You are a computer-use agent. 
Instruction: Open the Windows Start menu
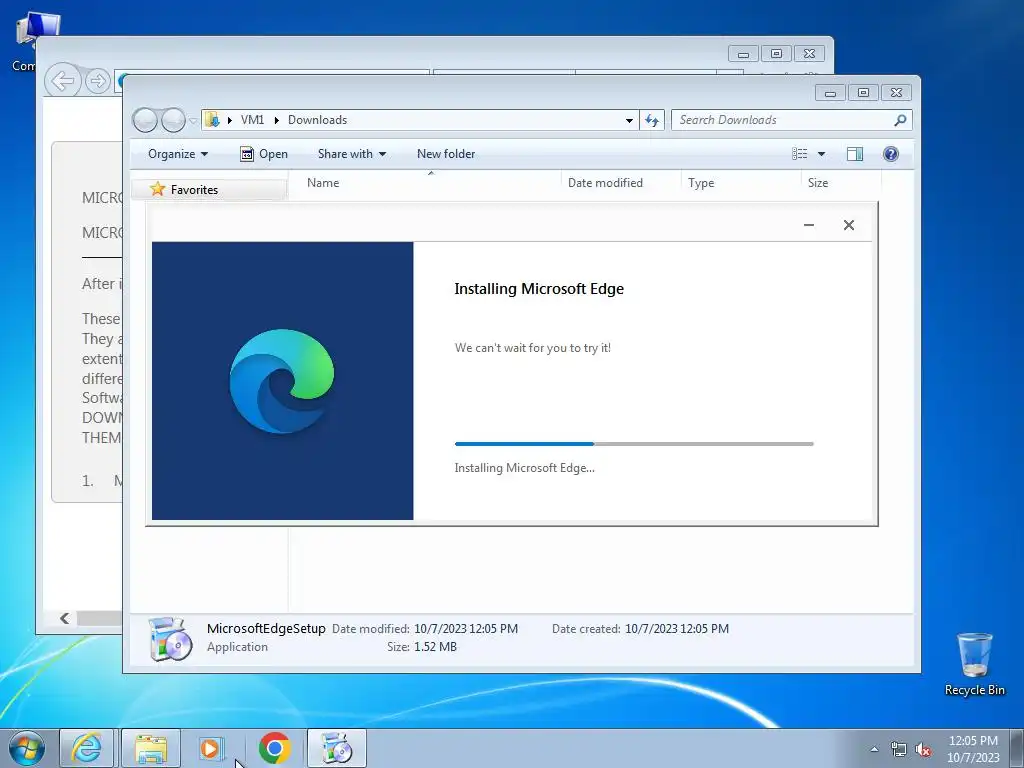pyautogui.click(x=27, y=748)
